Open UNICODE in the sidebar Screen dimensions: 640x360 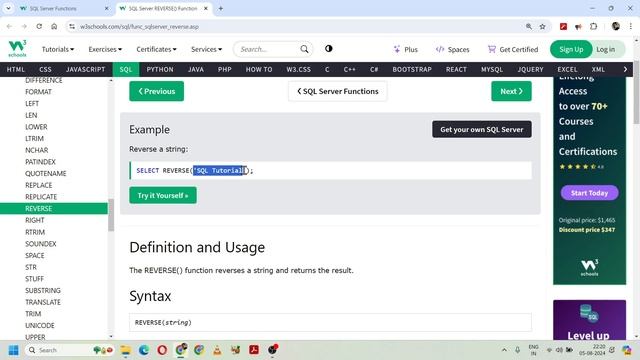coord(40,325)
